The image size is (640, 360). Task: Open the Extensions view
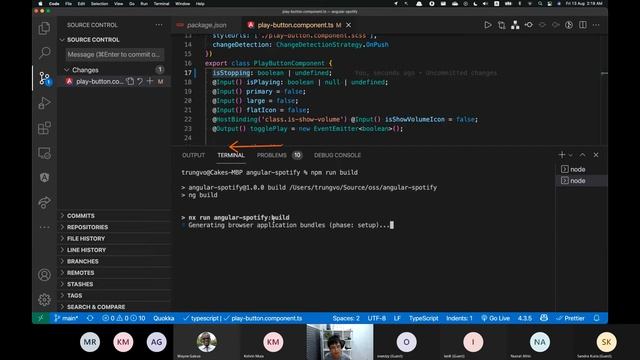pos(44,128)
